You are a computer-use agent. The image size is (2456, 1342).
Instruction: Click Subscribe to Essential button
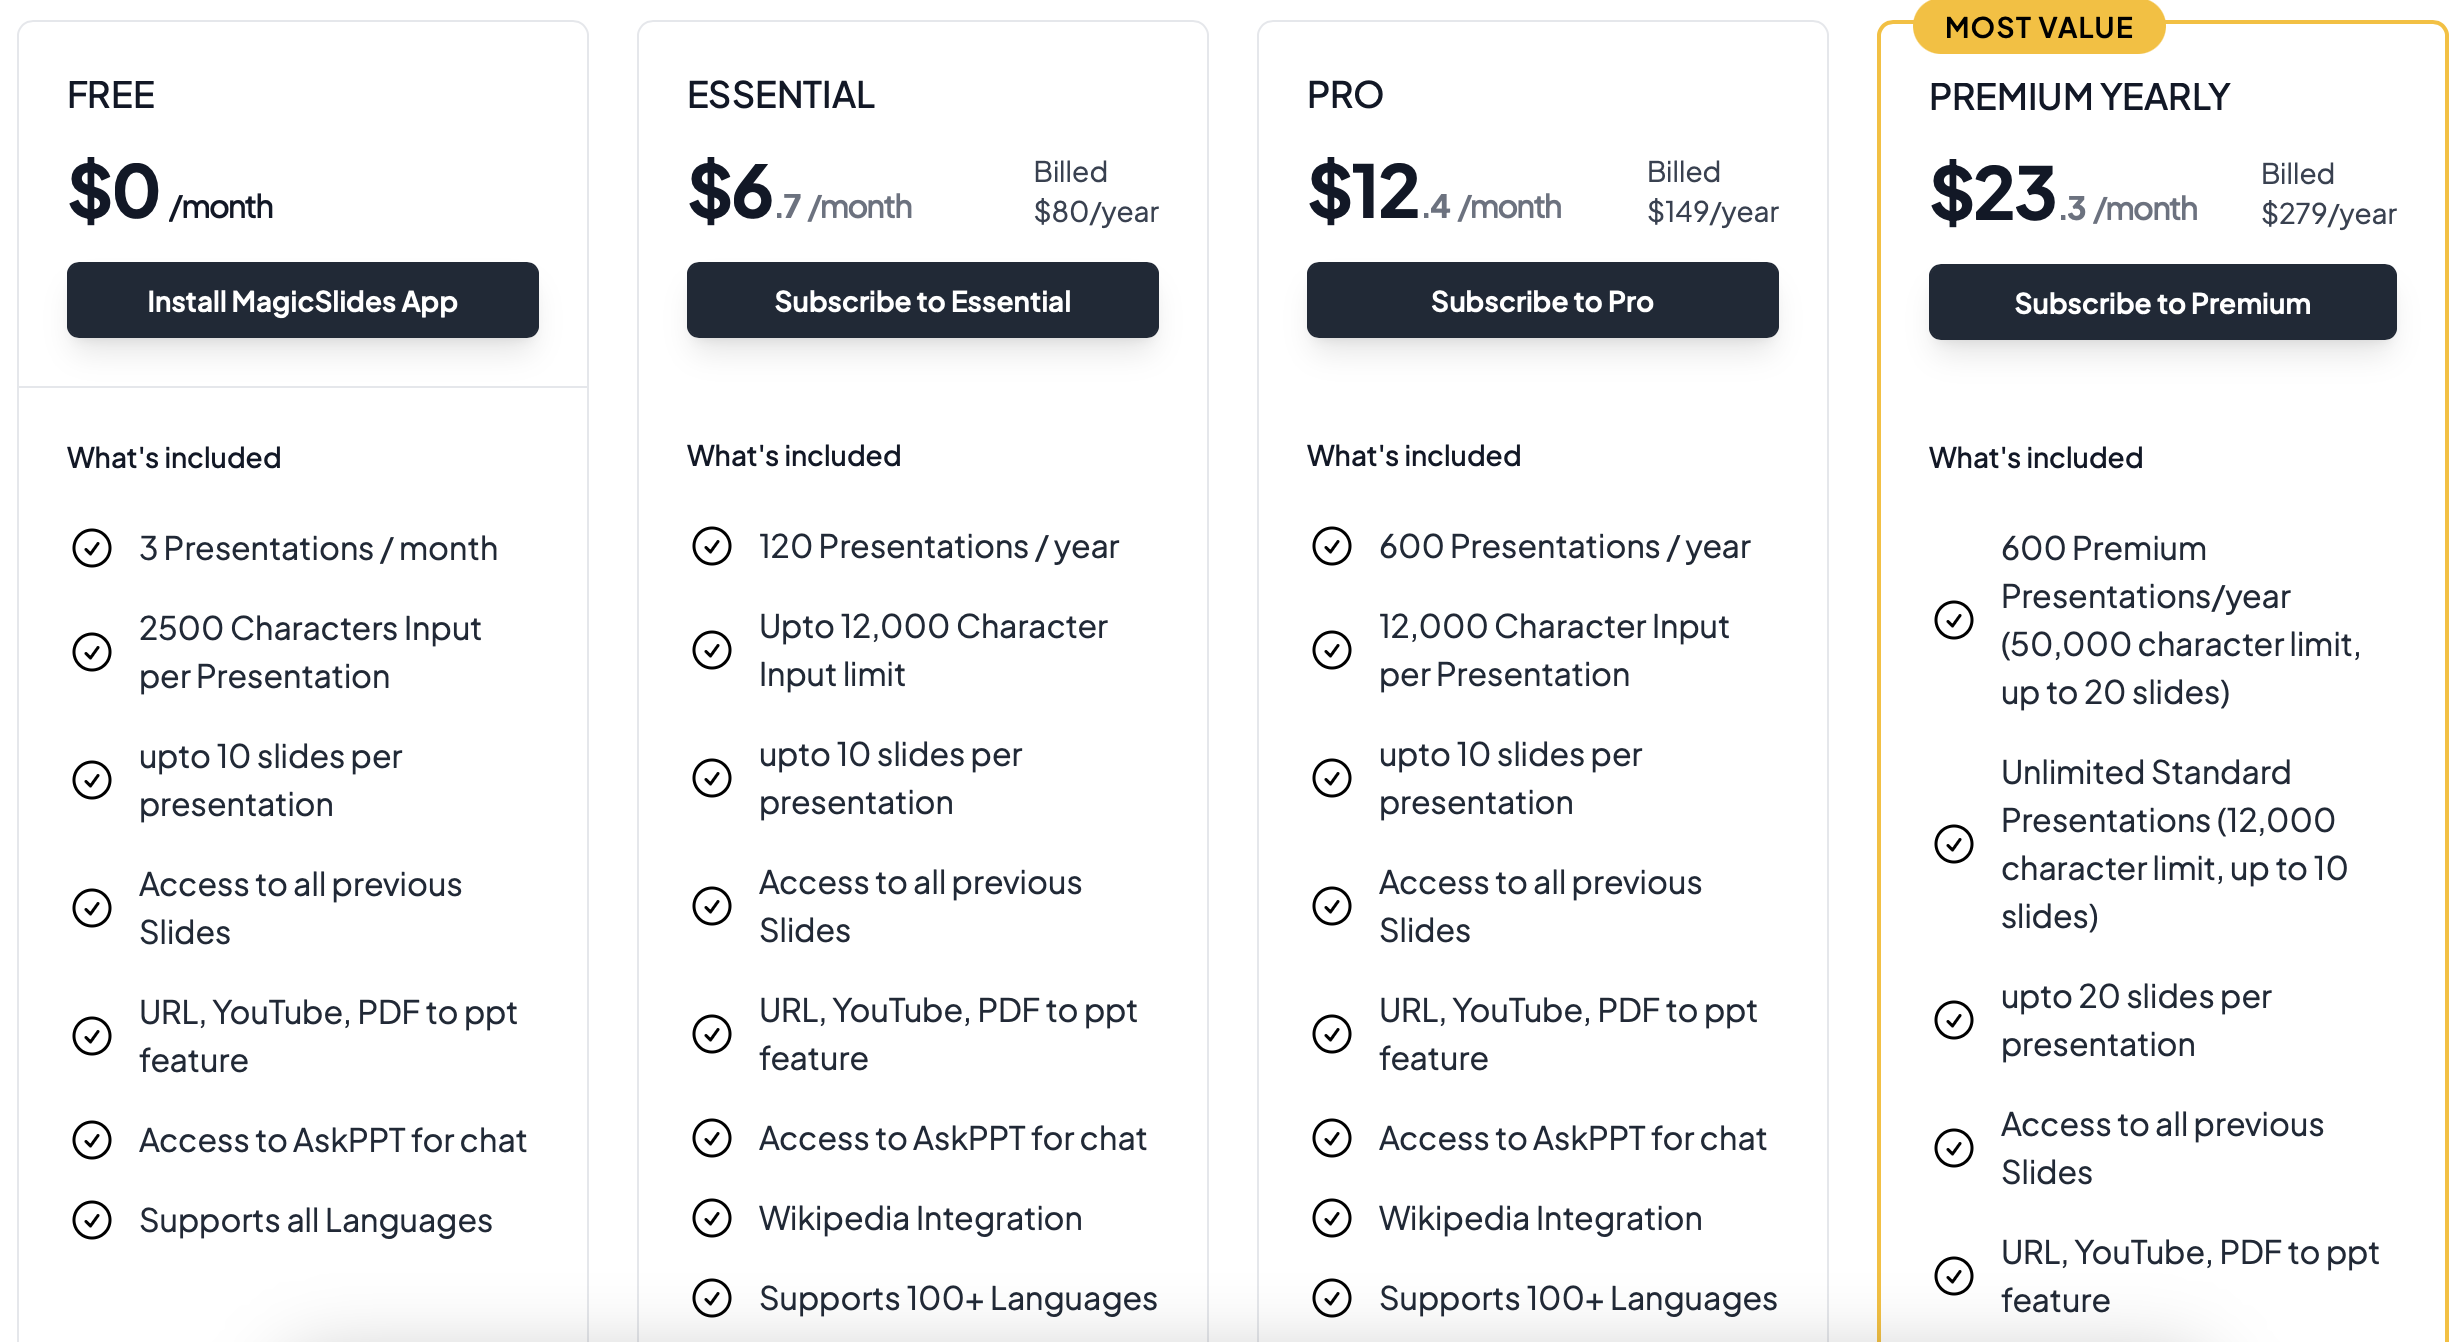coord(922,301)
